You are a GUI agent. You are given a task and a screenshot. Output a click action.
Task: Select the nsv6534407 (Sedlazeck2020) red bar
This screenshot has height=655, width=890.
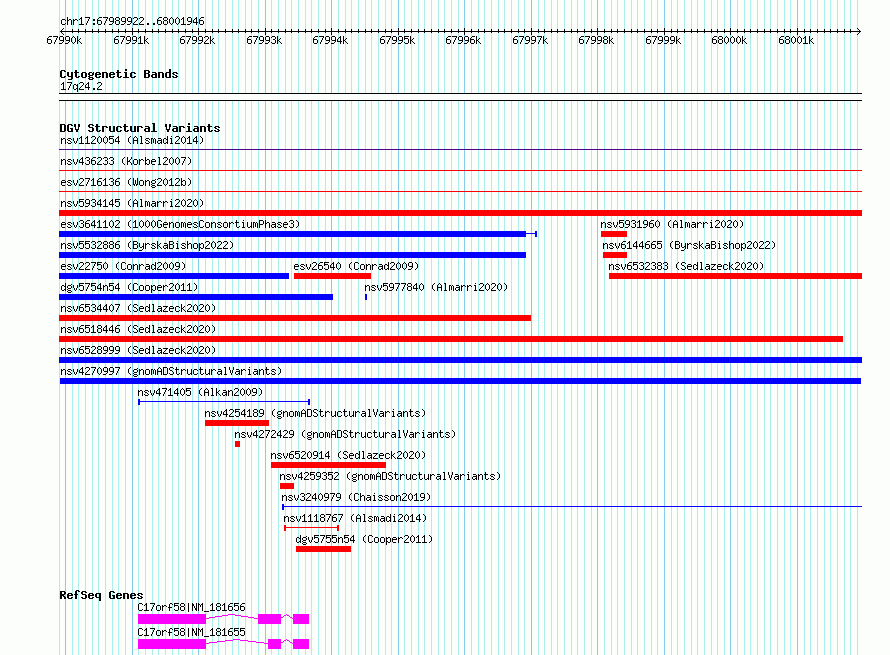(x=295, y=318)
